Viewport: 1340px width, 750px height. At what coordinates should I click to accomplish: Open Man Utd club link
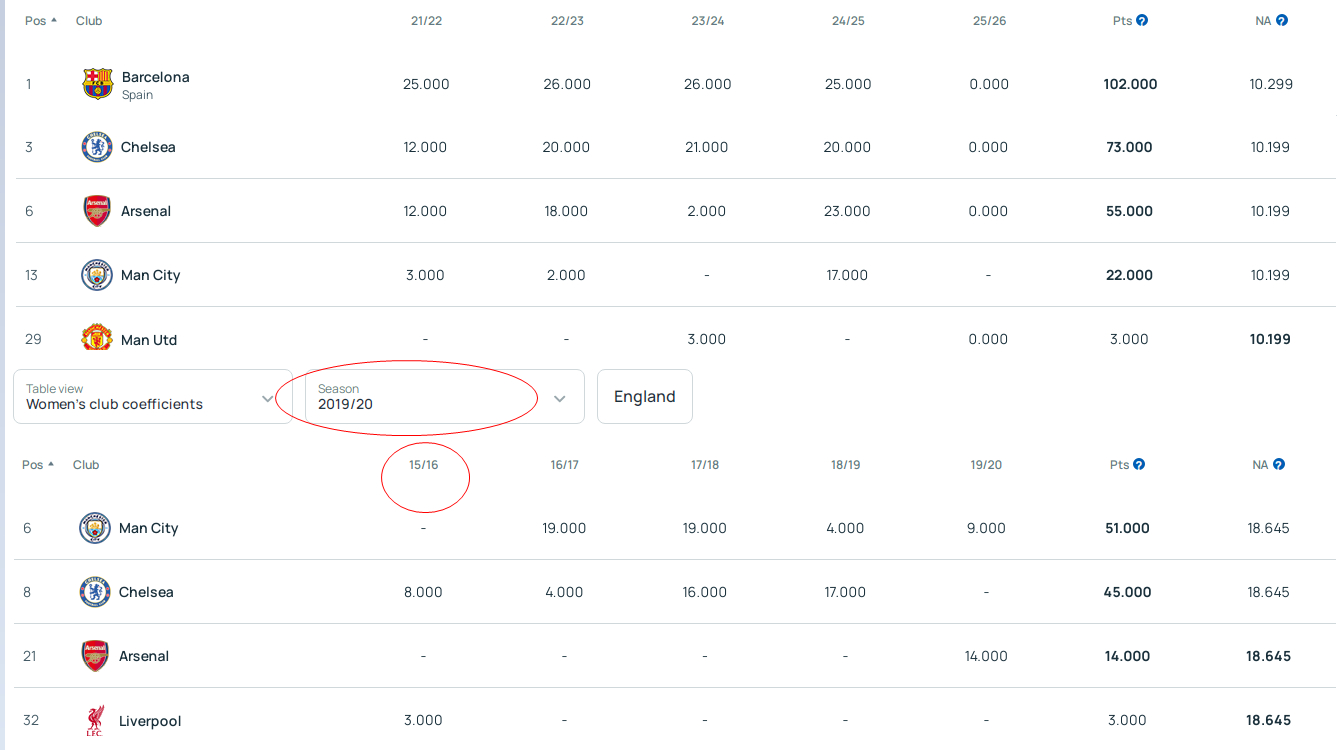pos(149,340)
